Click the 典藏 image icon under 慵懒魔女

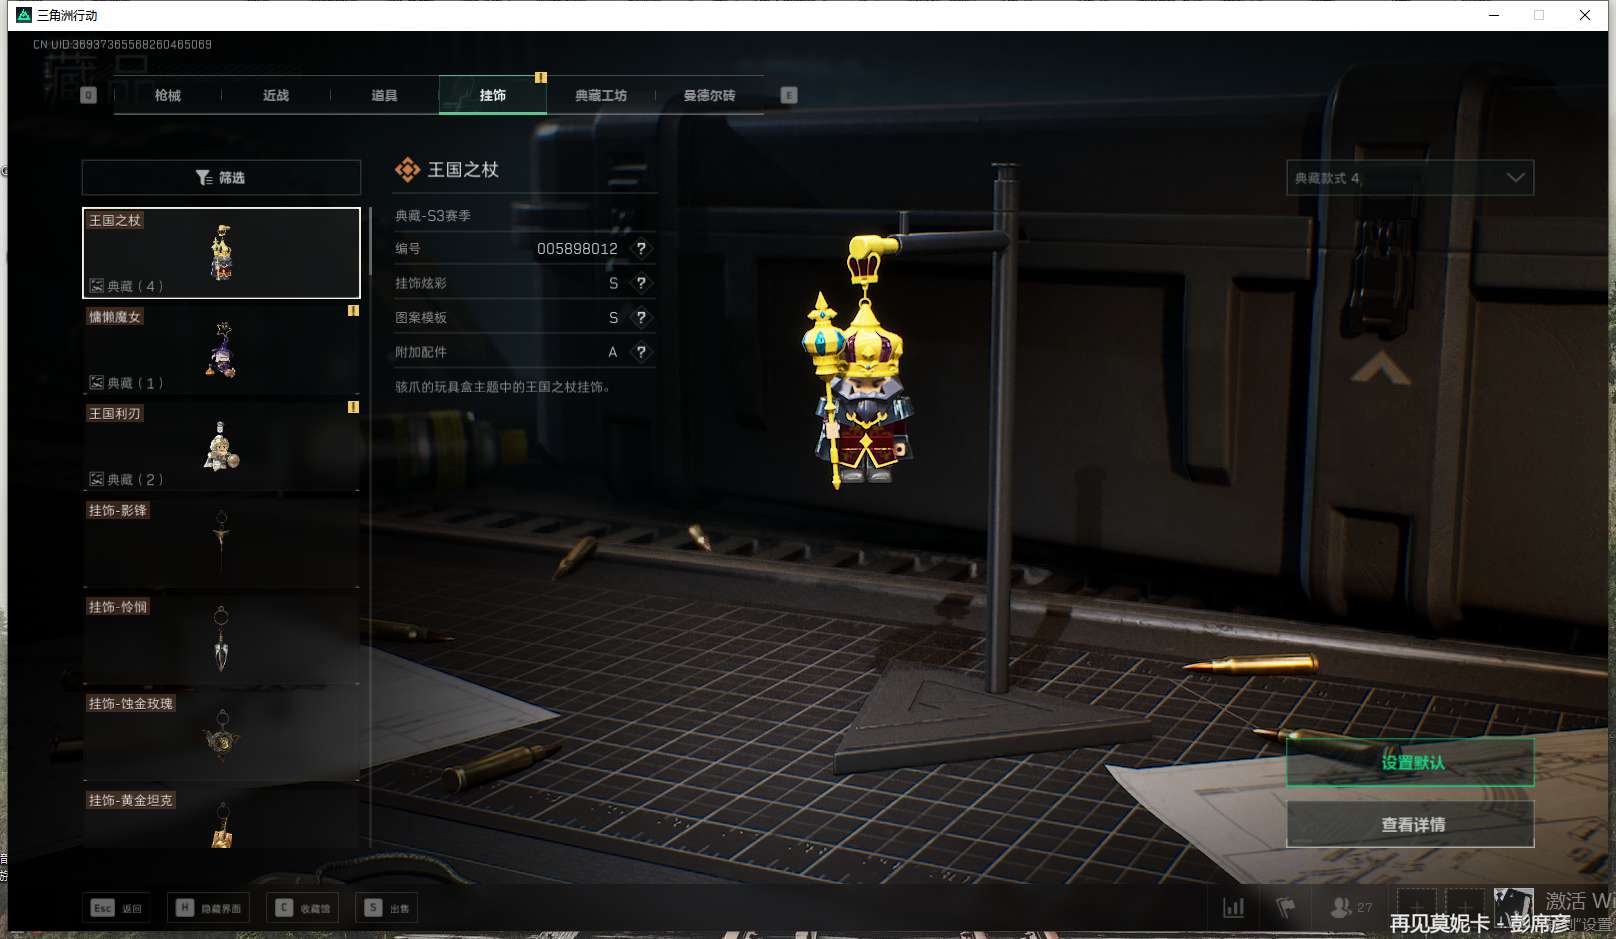tap(97, 382)
